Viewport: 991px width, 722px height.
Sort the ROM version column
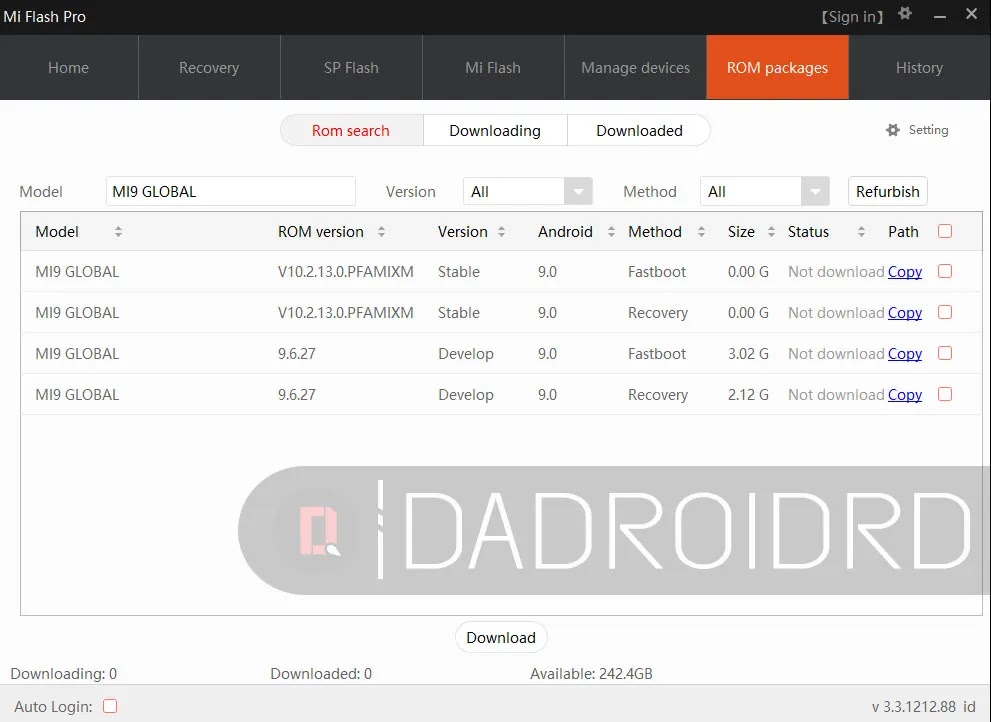(x=381, y=231)
